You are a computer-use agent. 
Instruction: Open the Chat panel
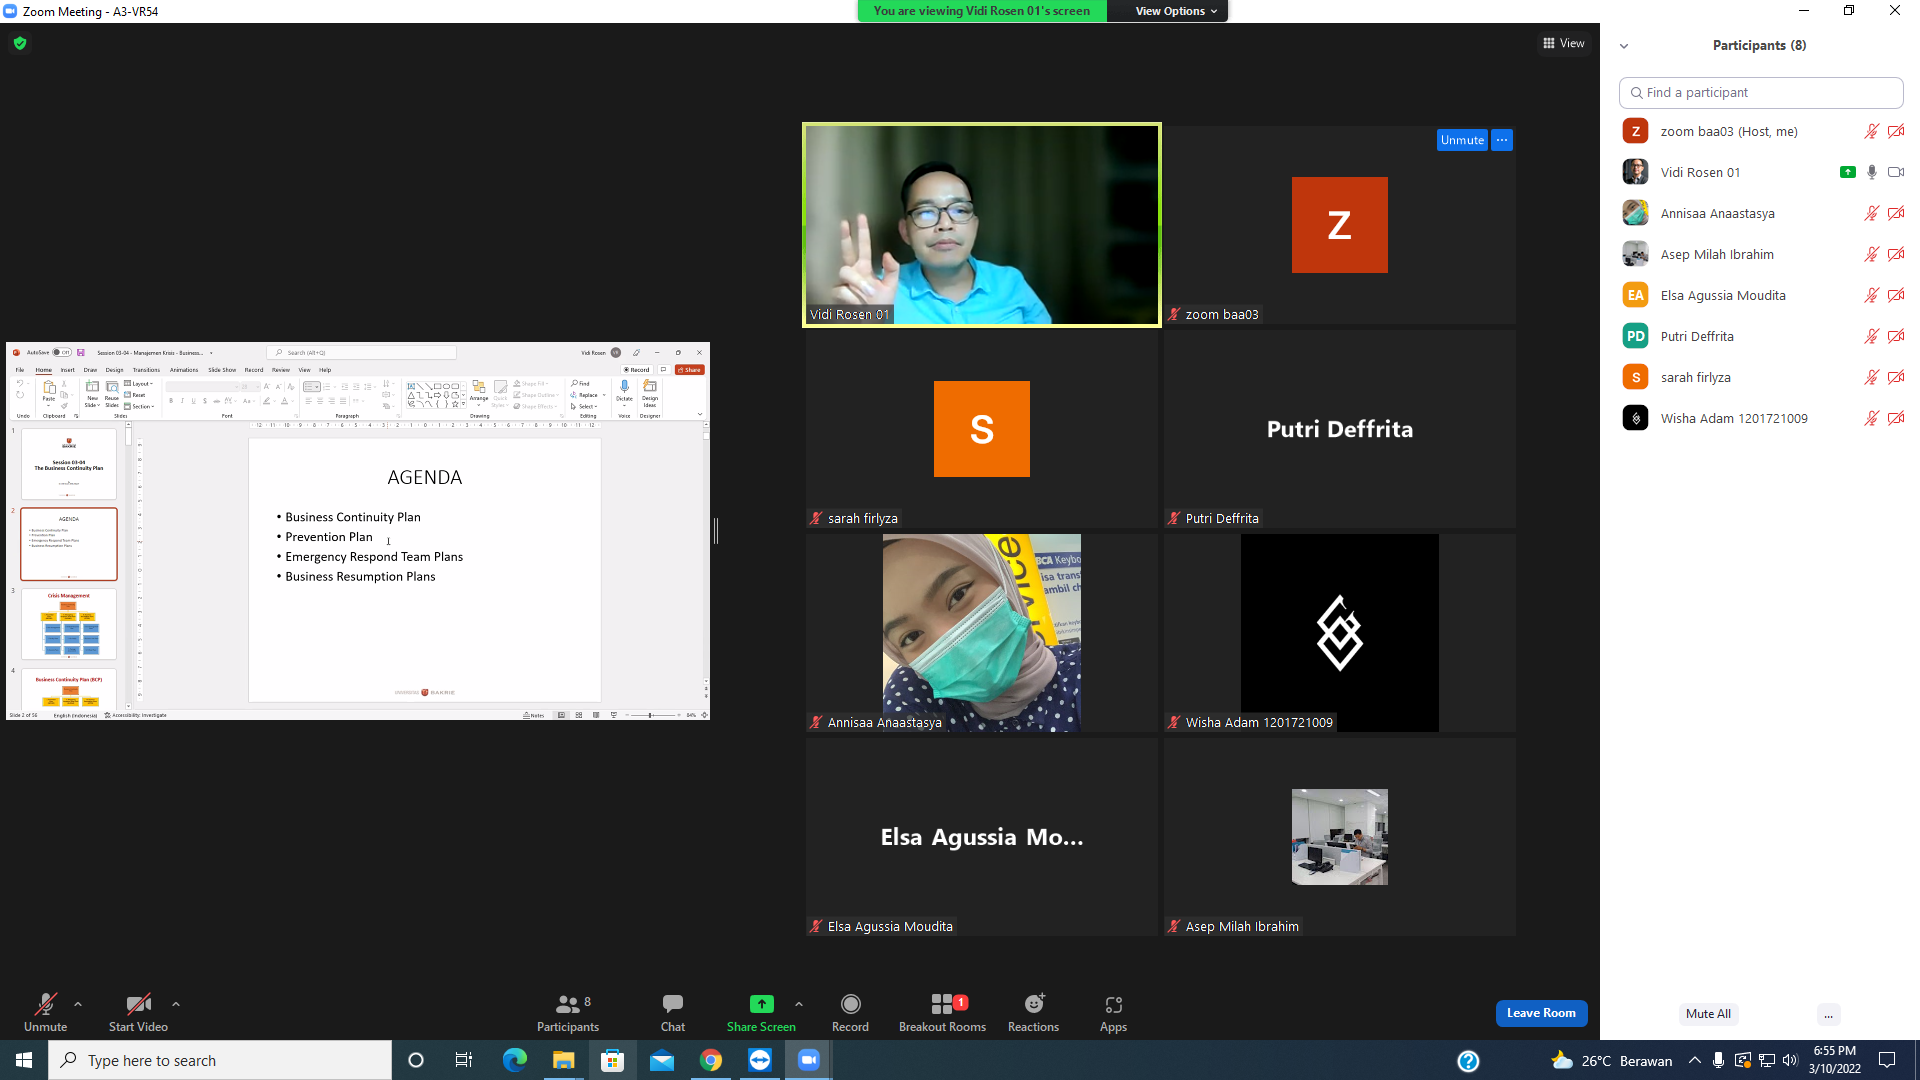coord(673,1012)
